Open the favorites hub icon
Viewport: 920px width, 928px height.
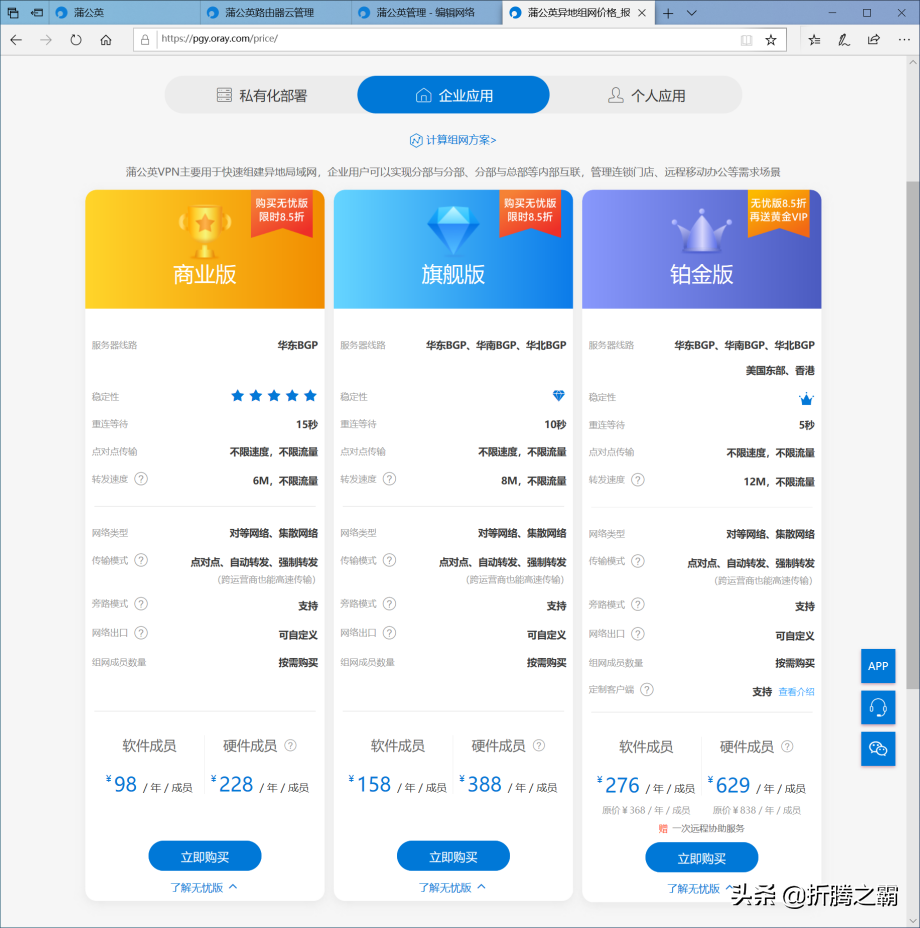815,40
